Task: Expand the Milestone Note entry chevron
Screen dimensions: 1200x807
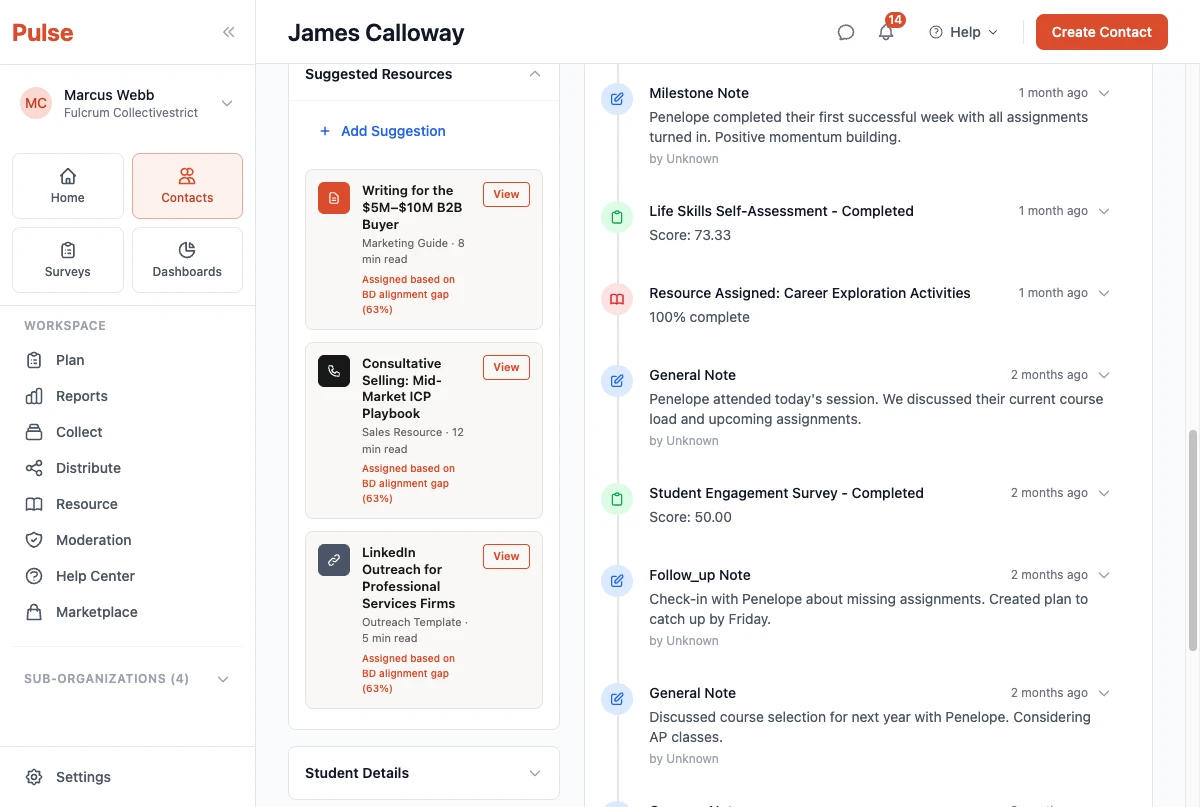Action: pos(1104,93)
